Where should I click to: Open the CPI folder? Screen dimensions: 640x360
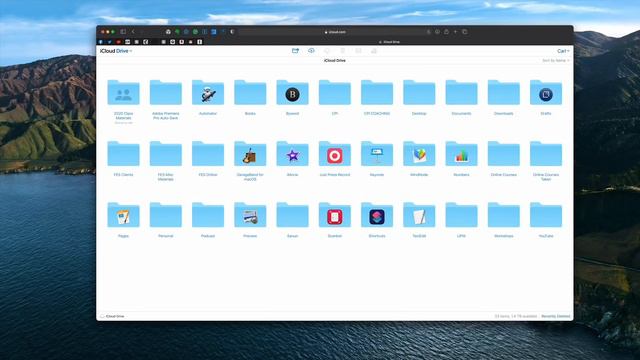tap(335, 93)
